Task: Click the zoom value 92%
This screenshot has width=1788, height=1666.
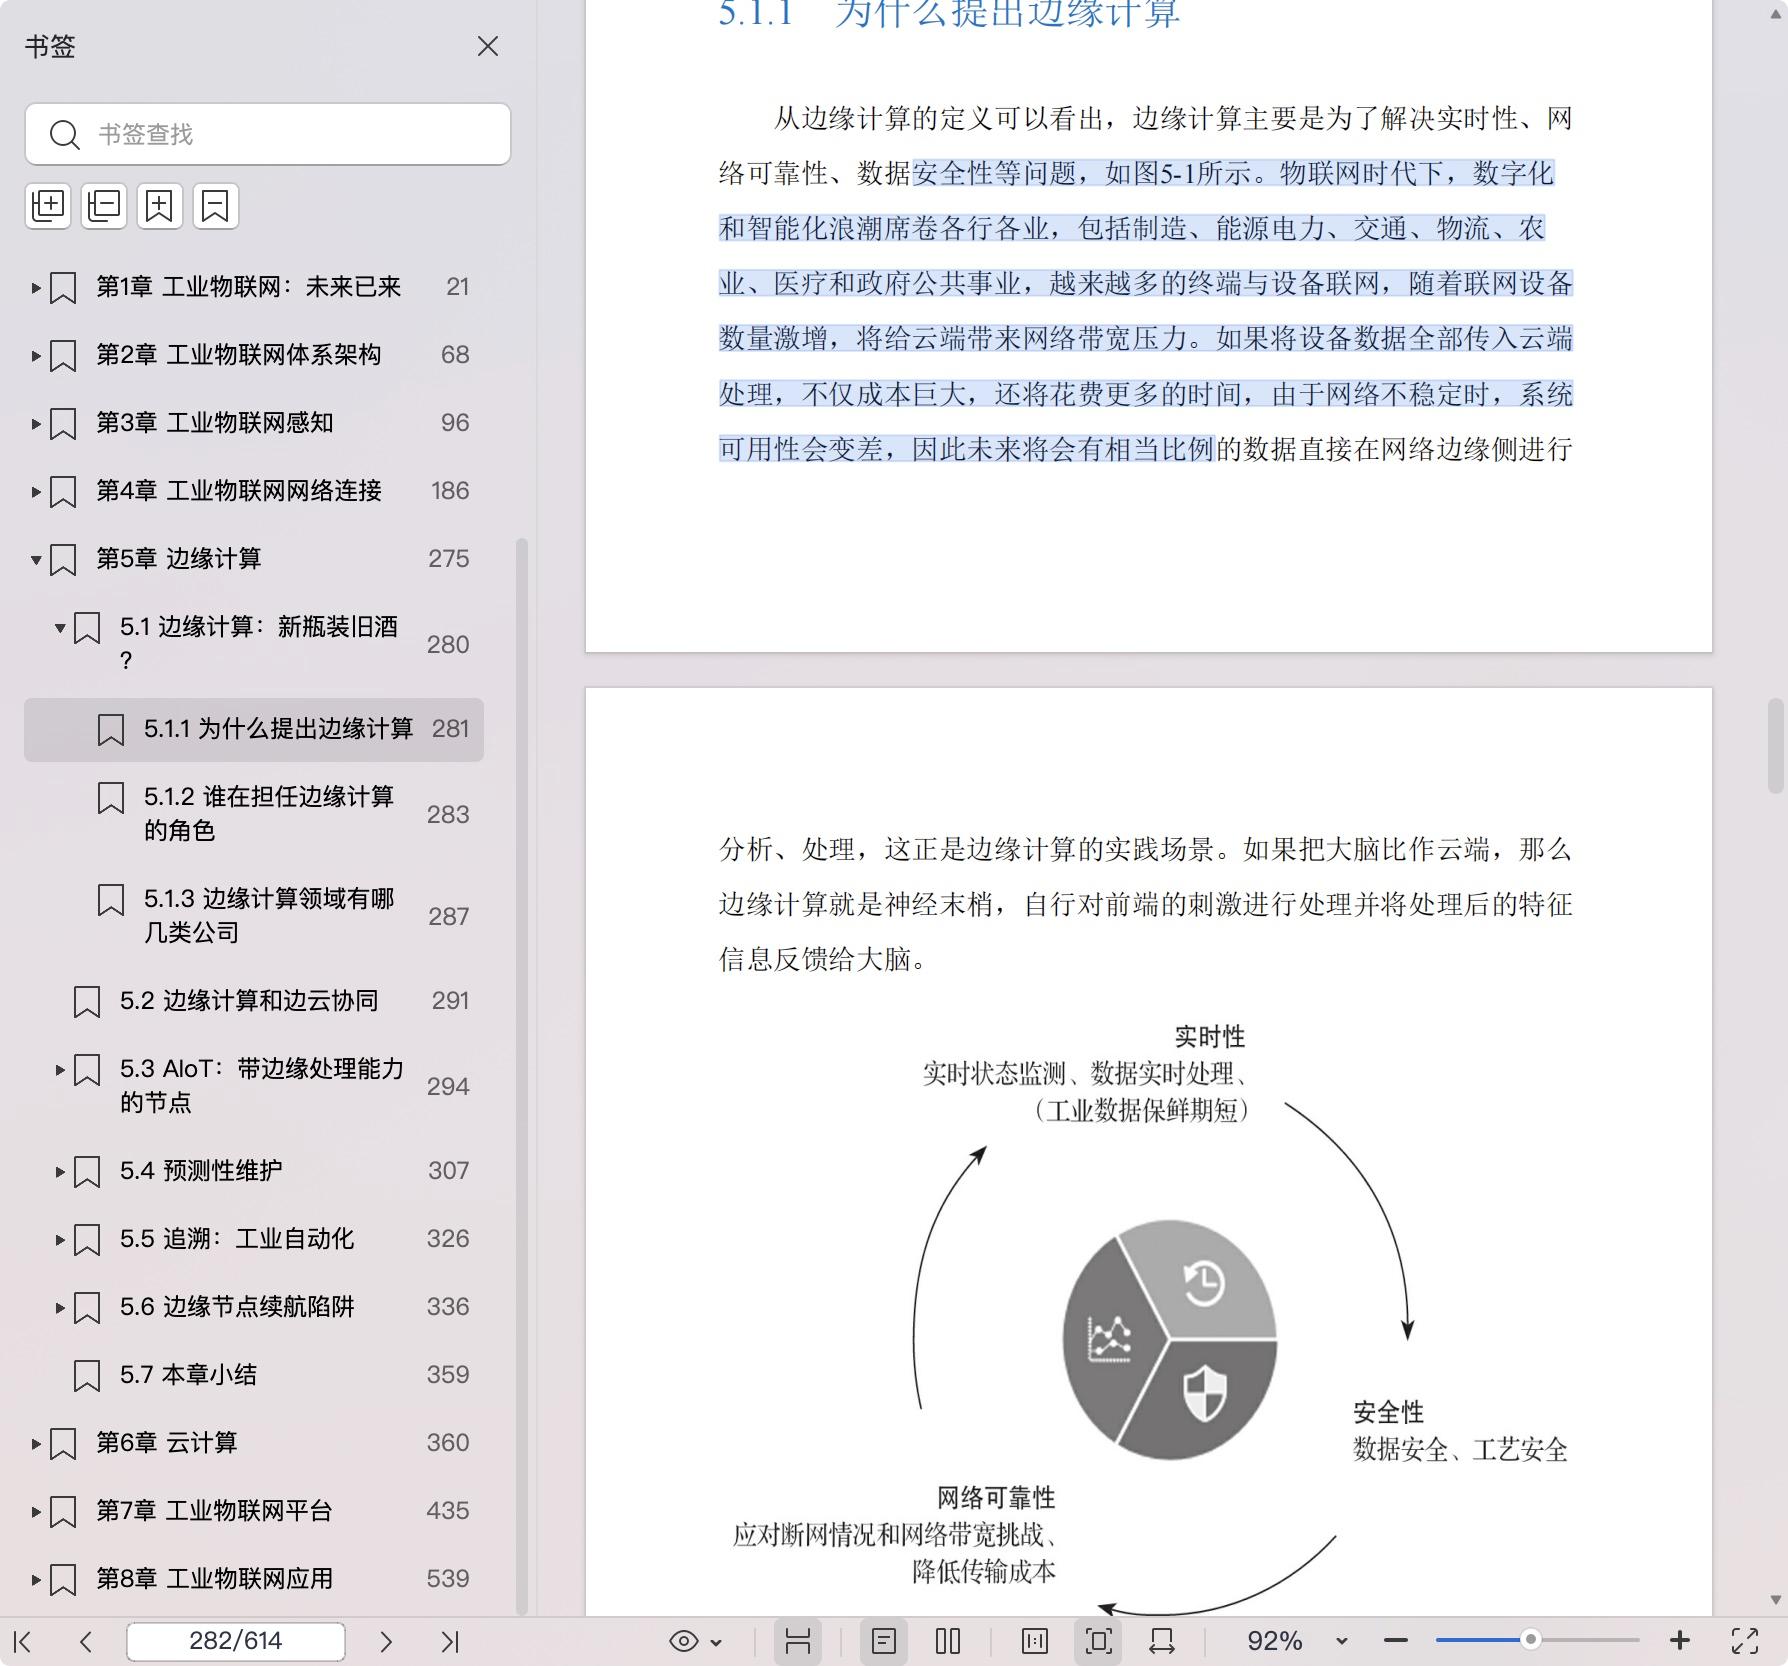Action: click(x=1274, y=1641)
